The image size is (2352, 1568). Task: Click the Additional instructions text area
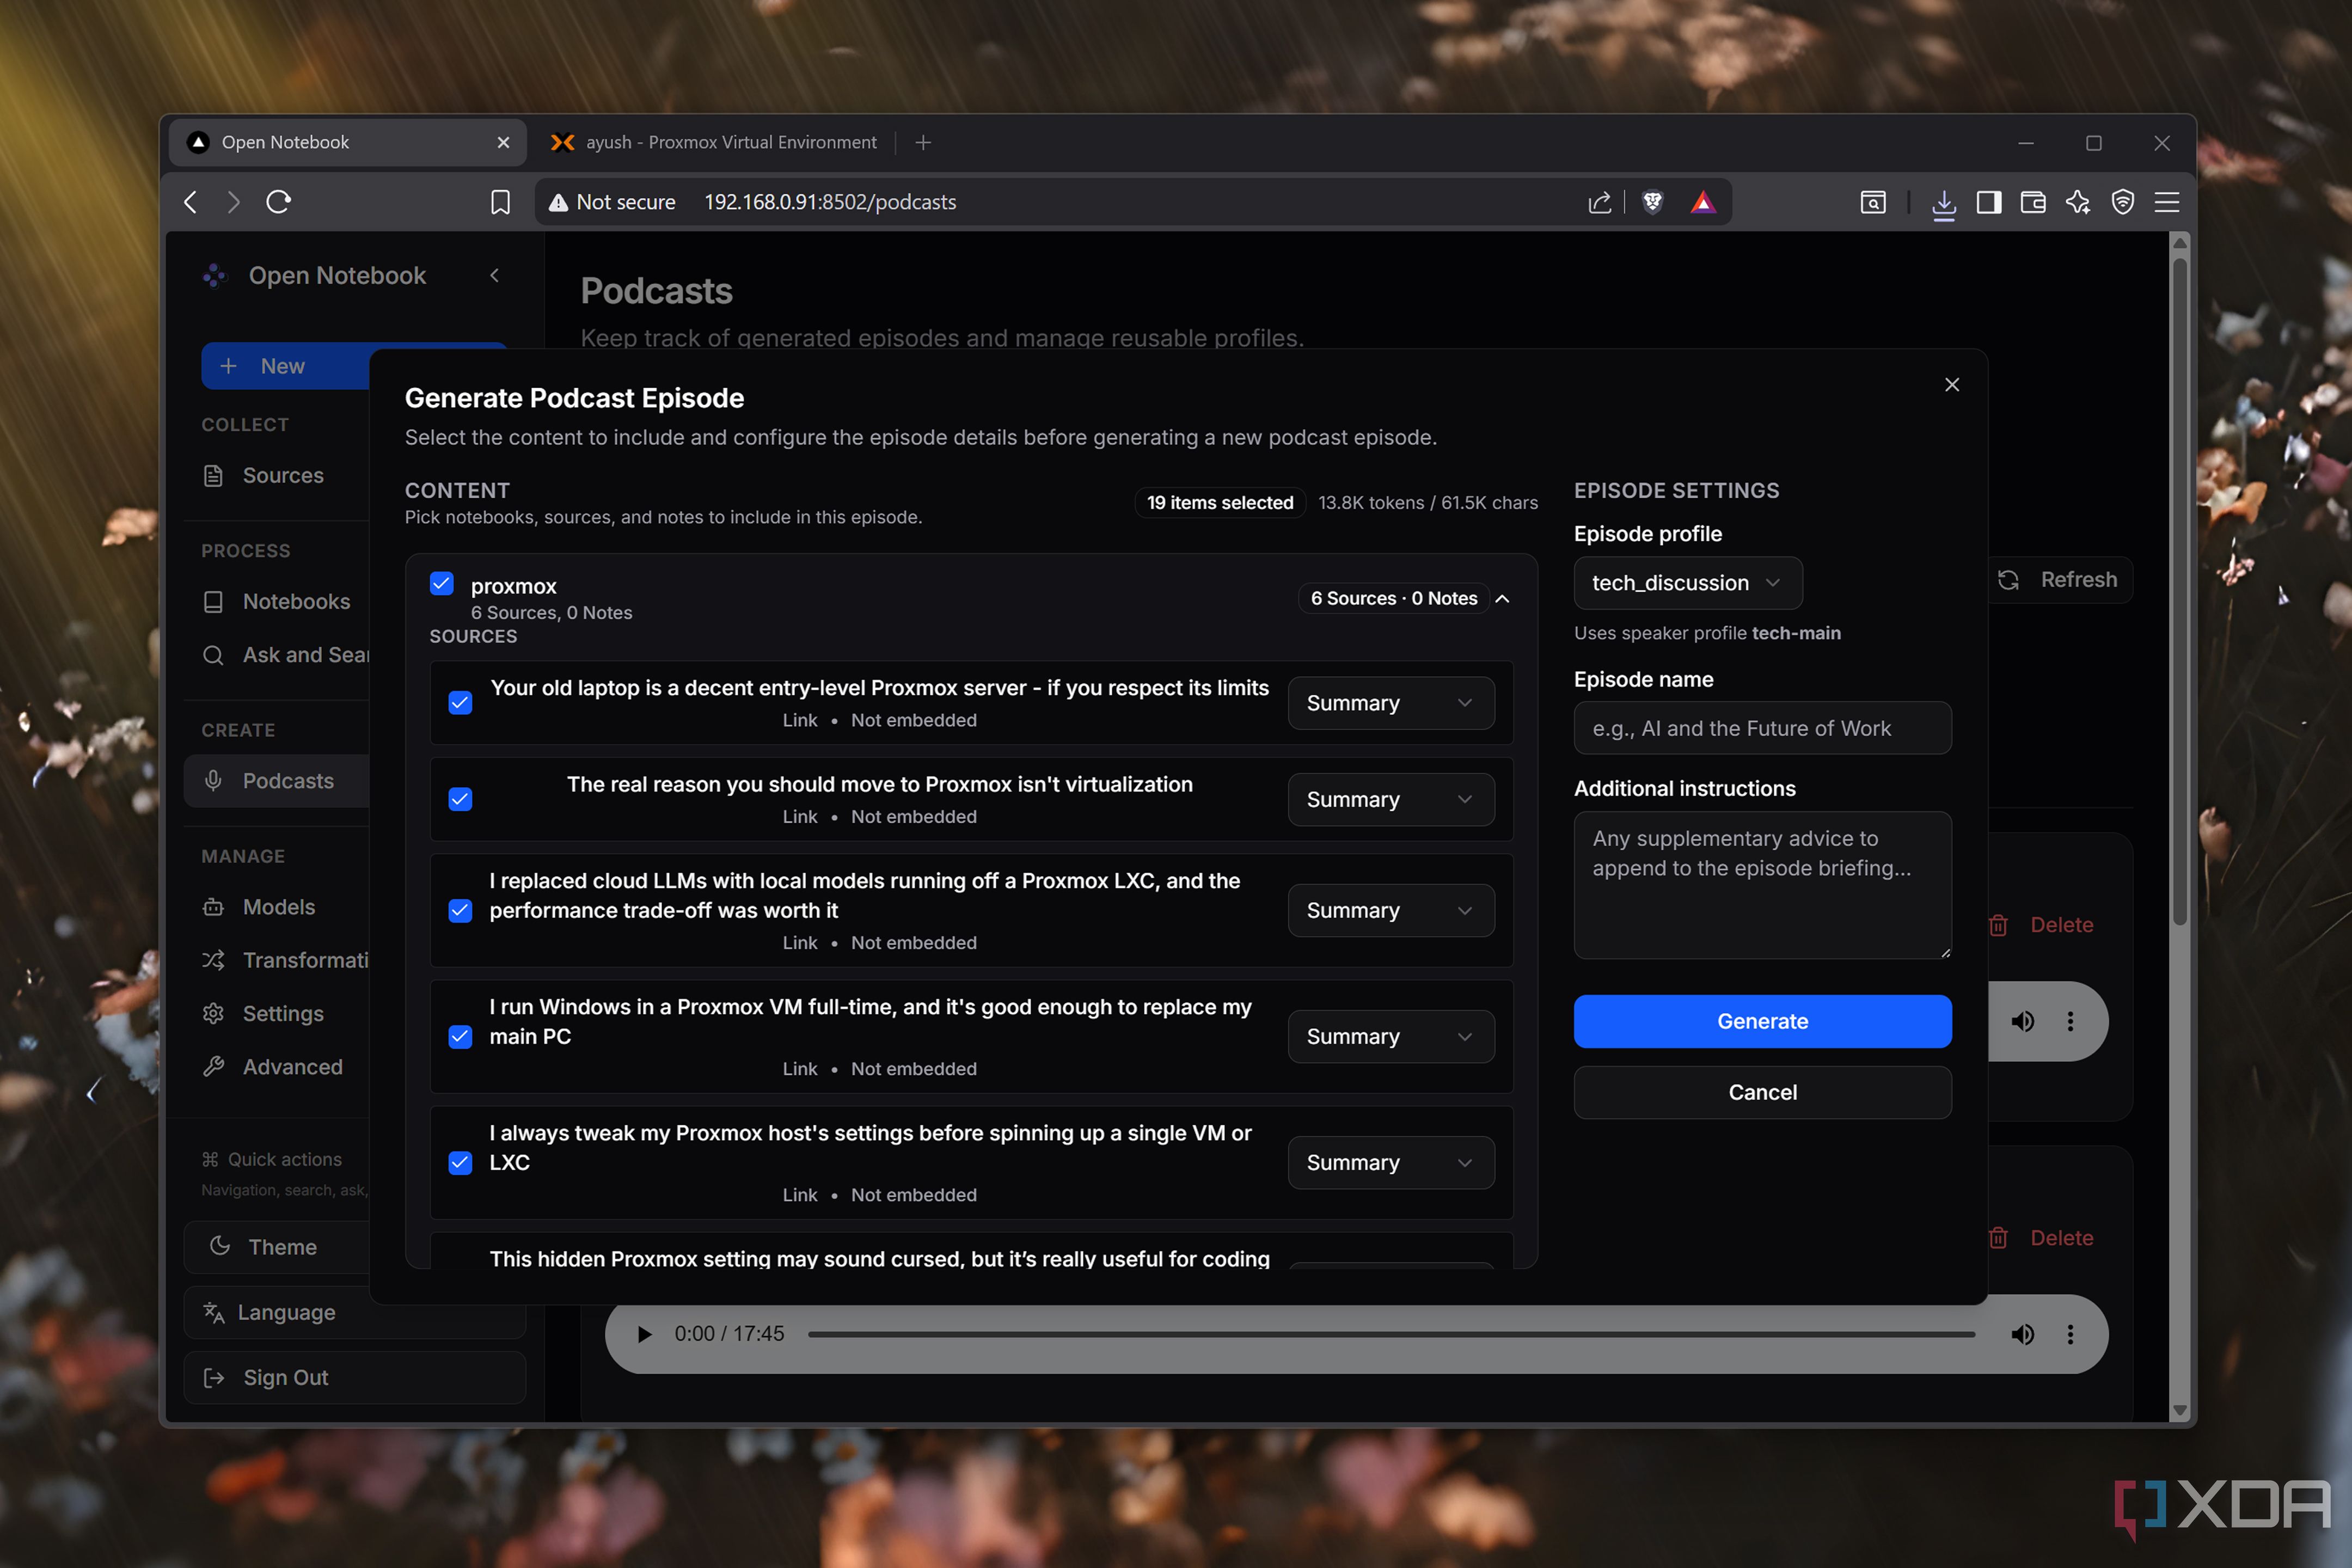coord(1762,885)
